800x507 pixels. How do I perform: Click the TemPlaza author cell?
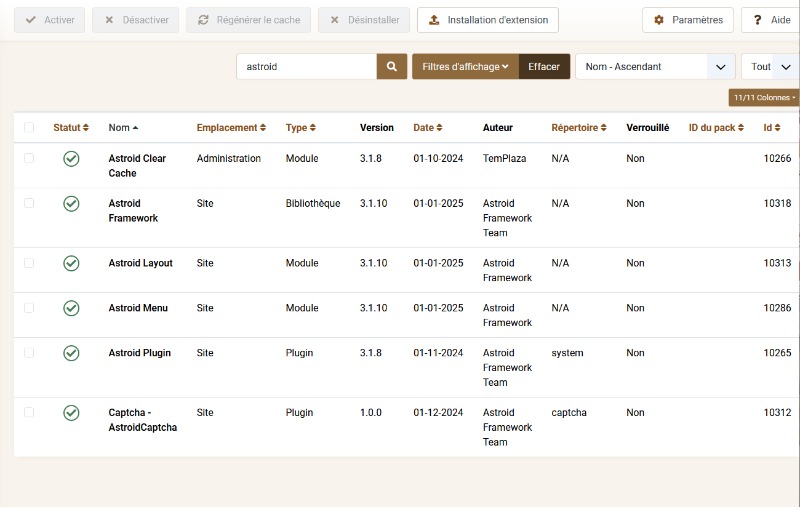click(x=504, y=159)
